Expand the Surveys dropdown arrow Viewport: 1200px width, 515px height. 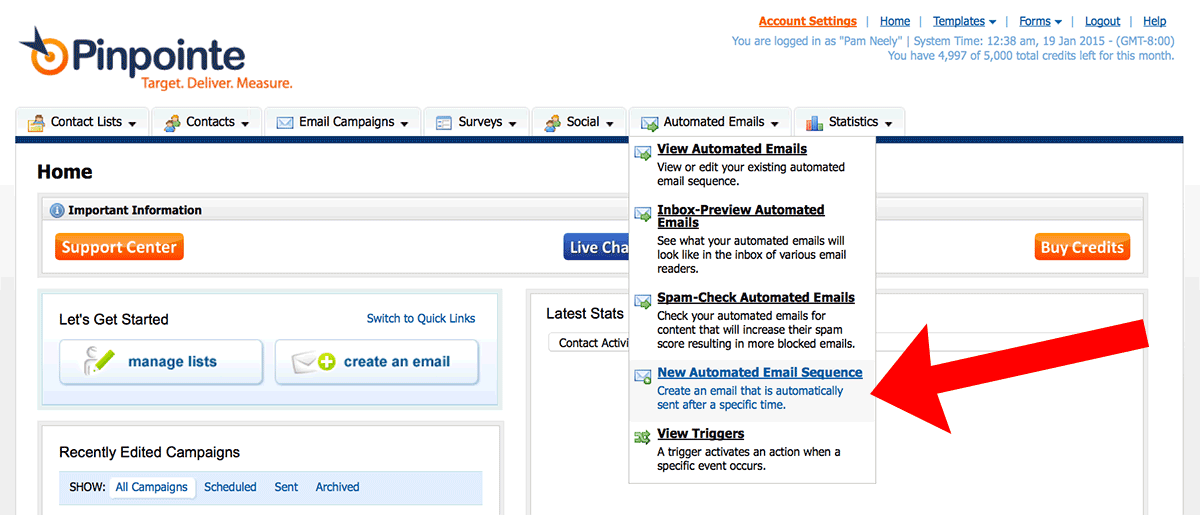[x=512, y=124]
